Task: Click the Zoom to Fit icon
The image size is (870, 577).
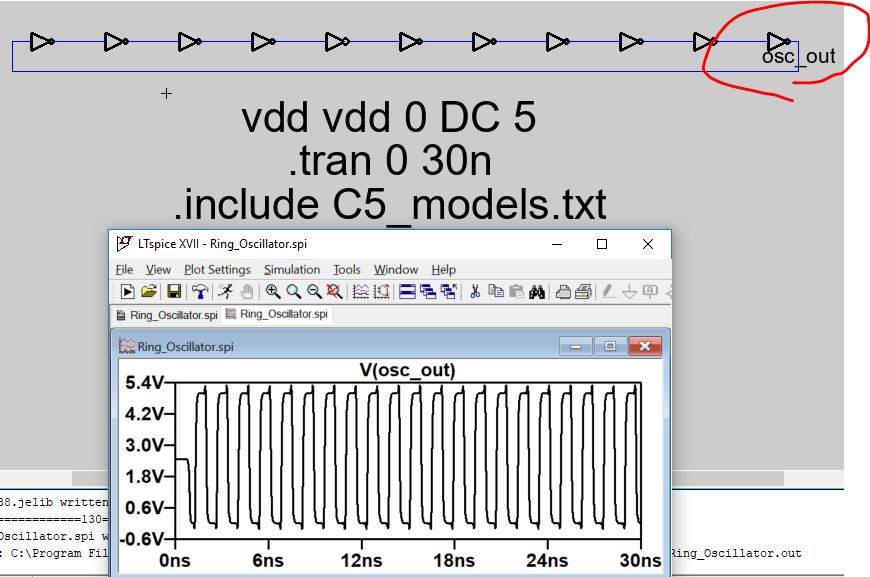Action: (x=335, y=292)
